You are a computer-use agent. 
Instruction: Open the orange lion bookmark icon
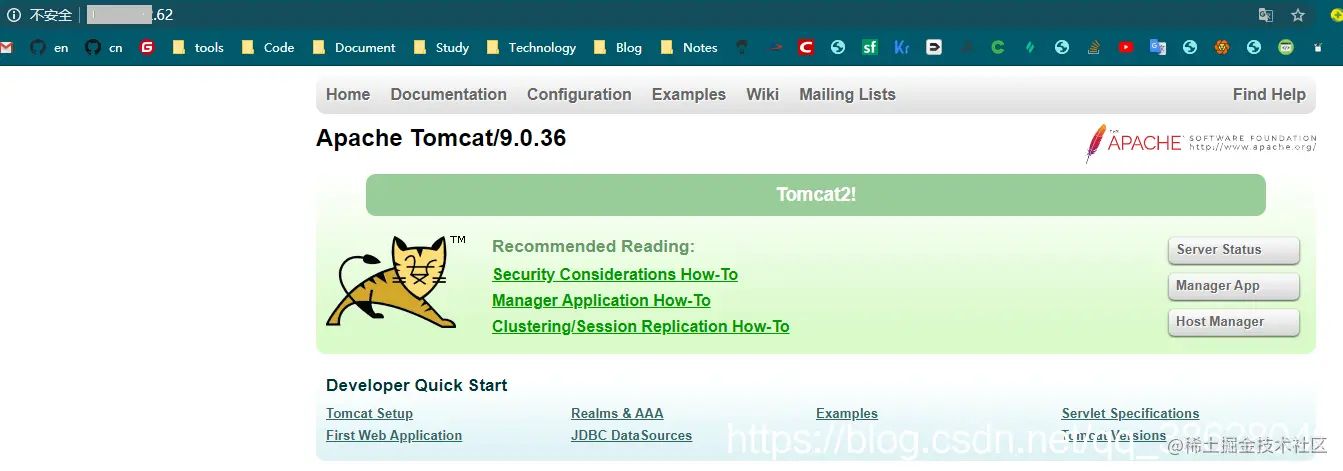tap(1222, 47)
